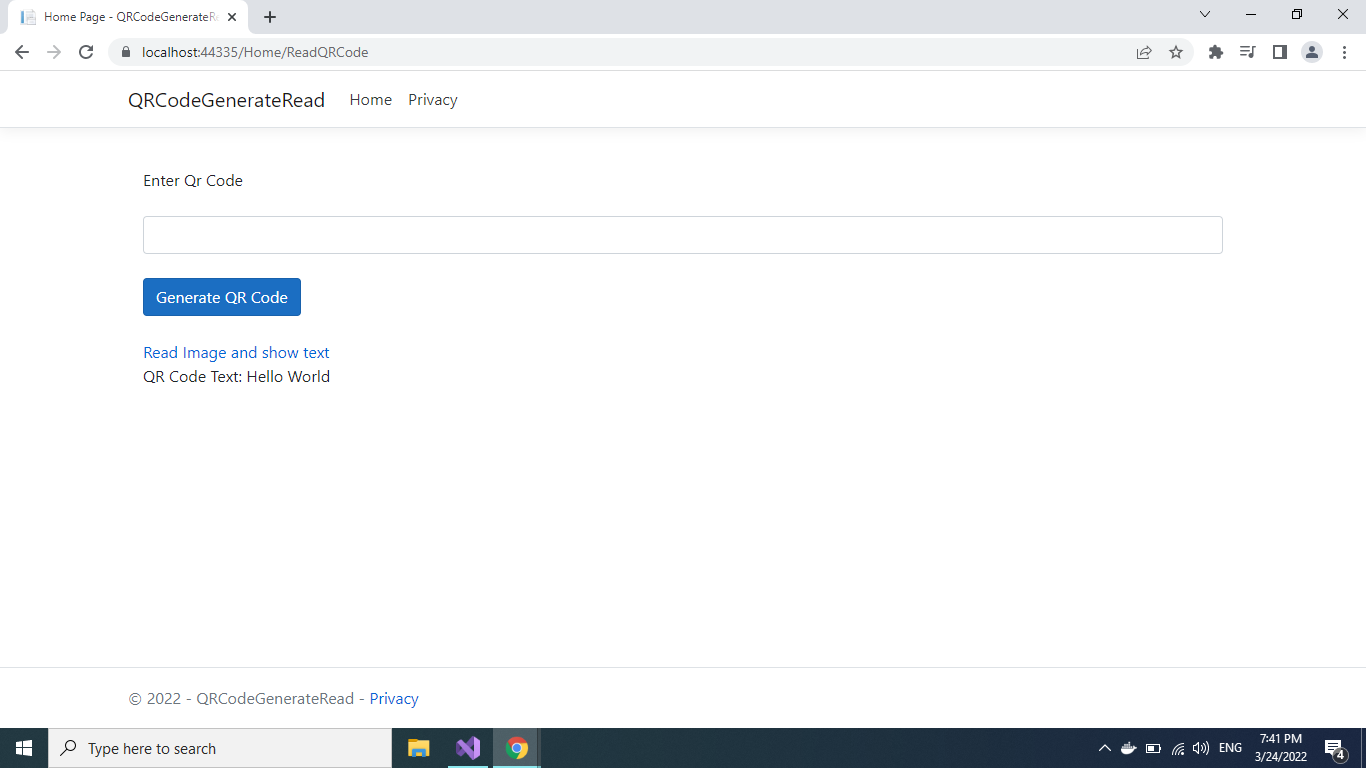Expand the tab search chevron
The height and width of the screenshot is (768, 1366).
1205,14
